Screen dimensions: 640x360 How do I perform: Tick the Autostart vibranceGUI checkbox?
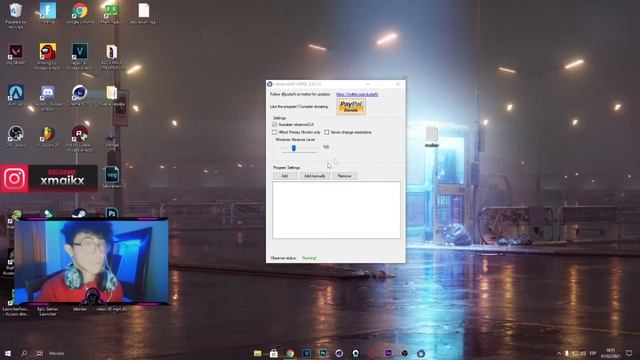point(275,124)
